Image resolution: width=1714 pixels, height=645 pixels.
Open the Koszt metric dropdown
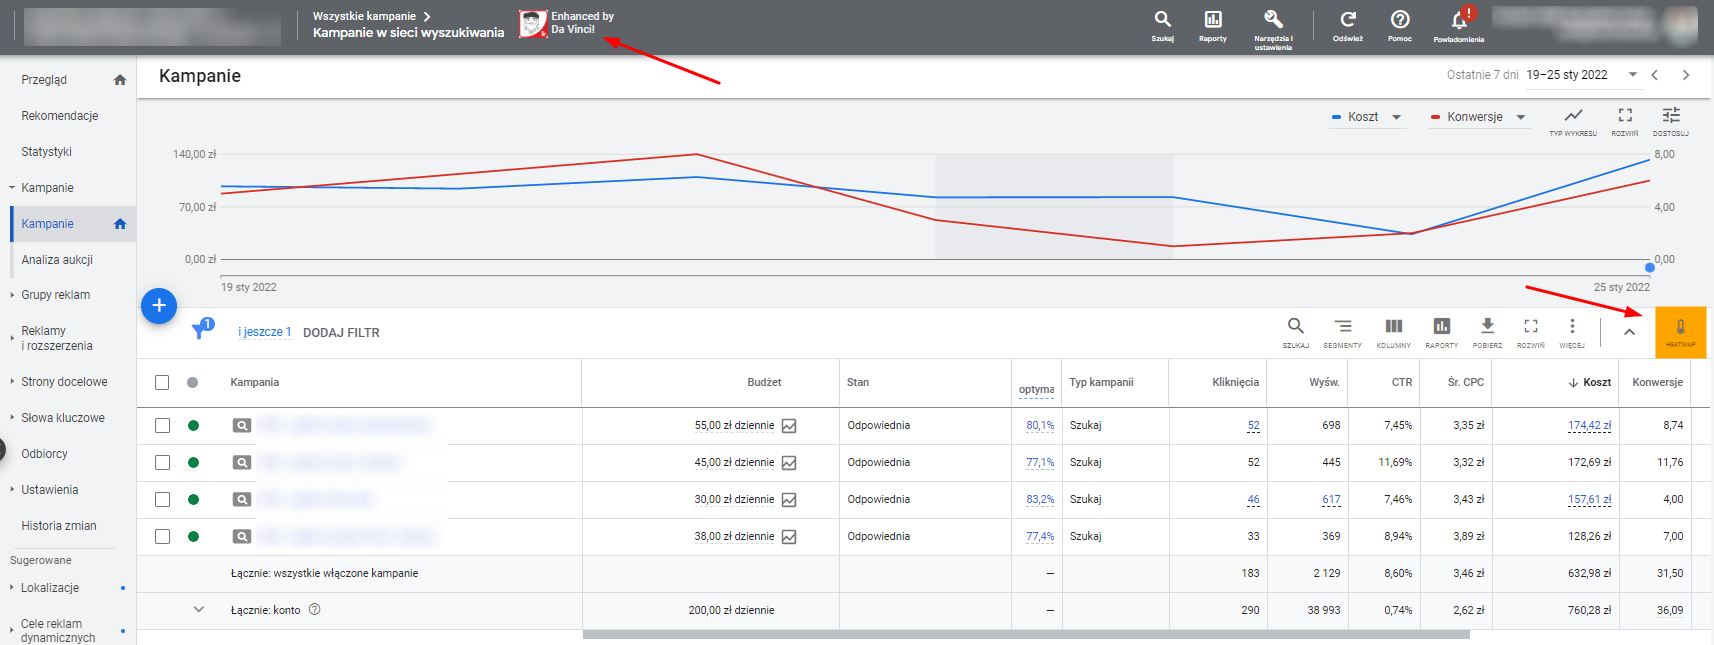point(1366,117)
